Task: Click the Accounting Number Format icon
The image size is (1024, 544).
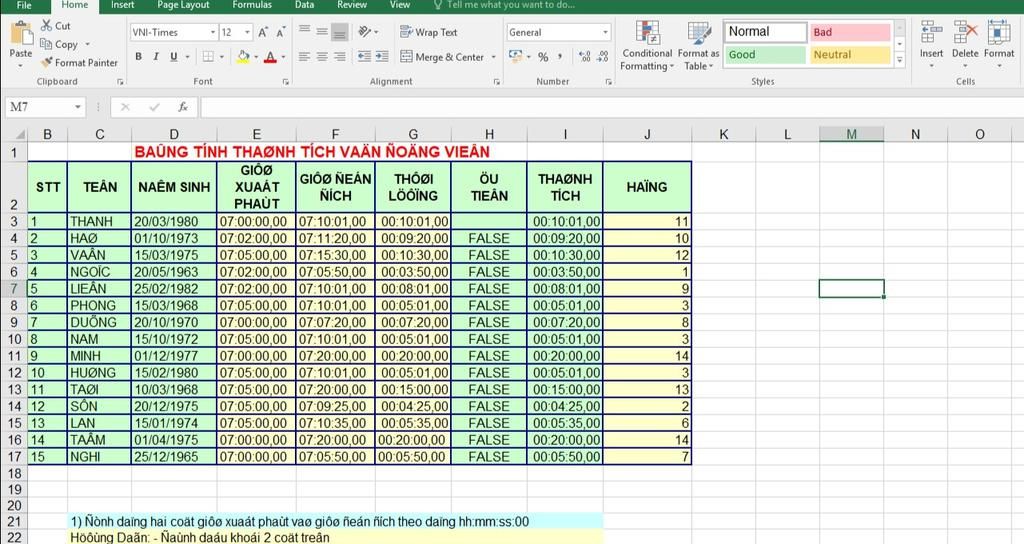Action: point(516,57)
